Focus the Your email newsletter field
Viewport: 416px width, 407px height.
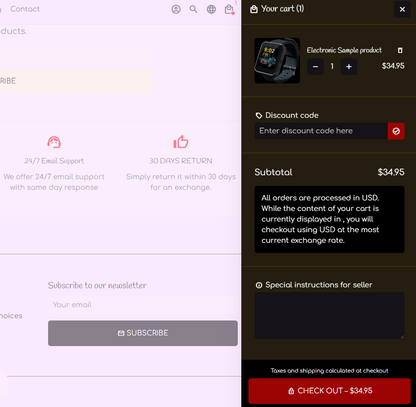point(143,305)
